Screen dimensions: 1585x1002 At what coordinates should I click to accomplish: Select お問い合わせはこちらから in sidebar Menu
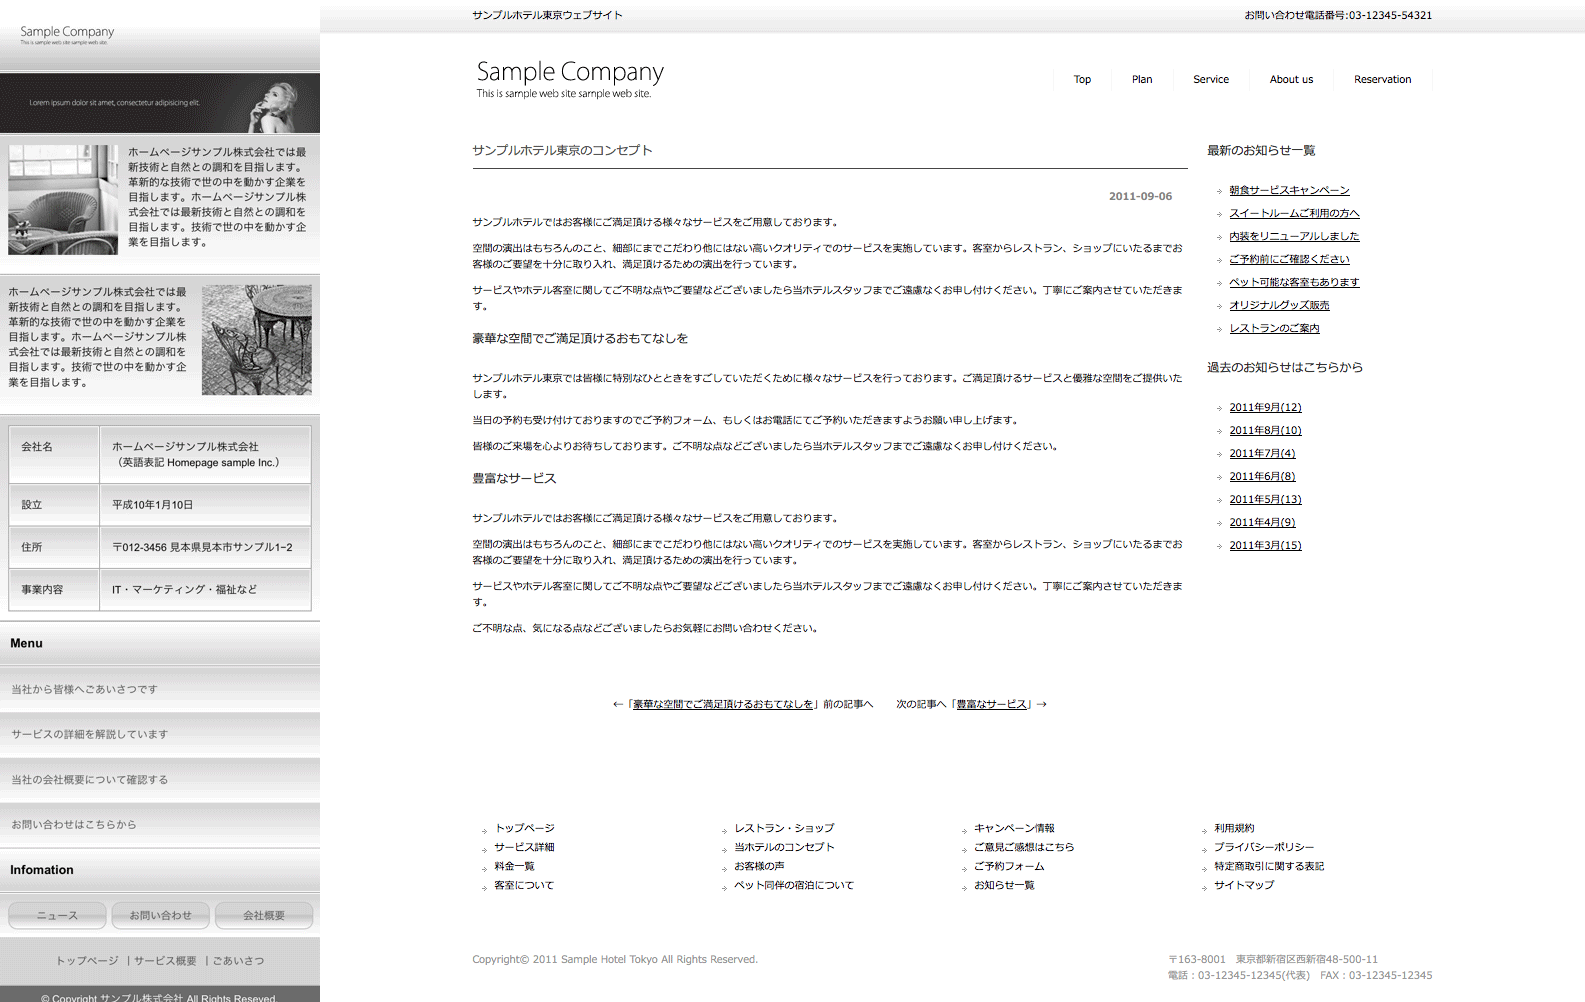[74, 825]
